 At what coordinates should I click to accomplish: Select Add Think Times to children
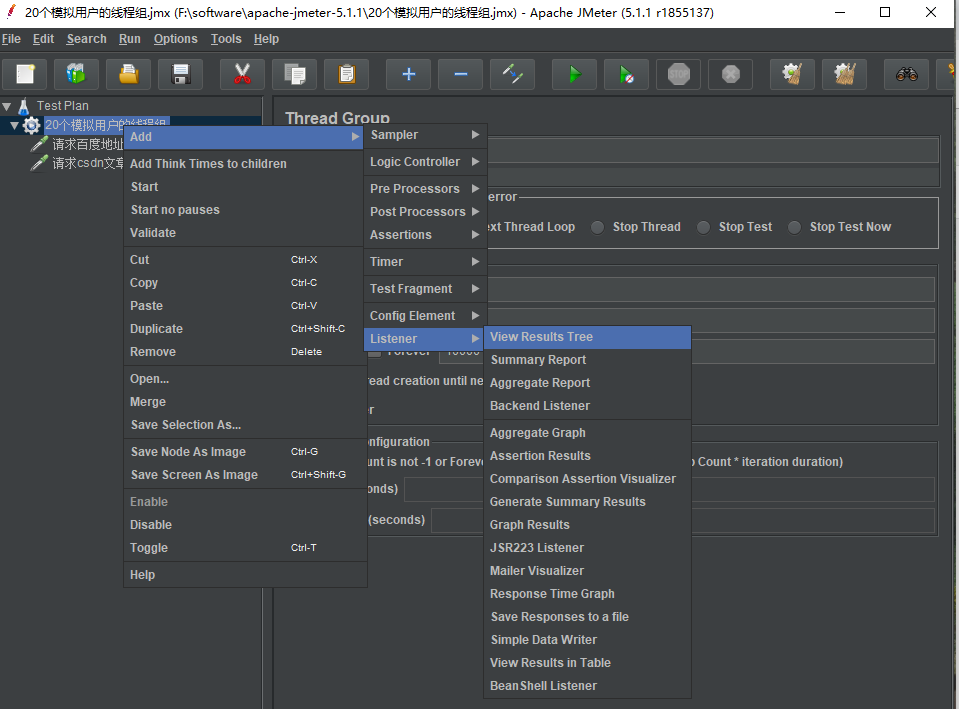tap(244, 164)
